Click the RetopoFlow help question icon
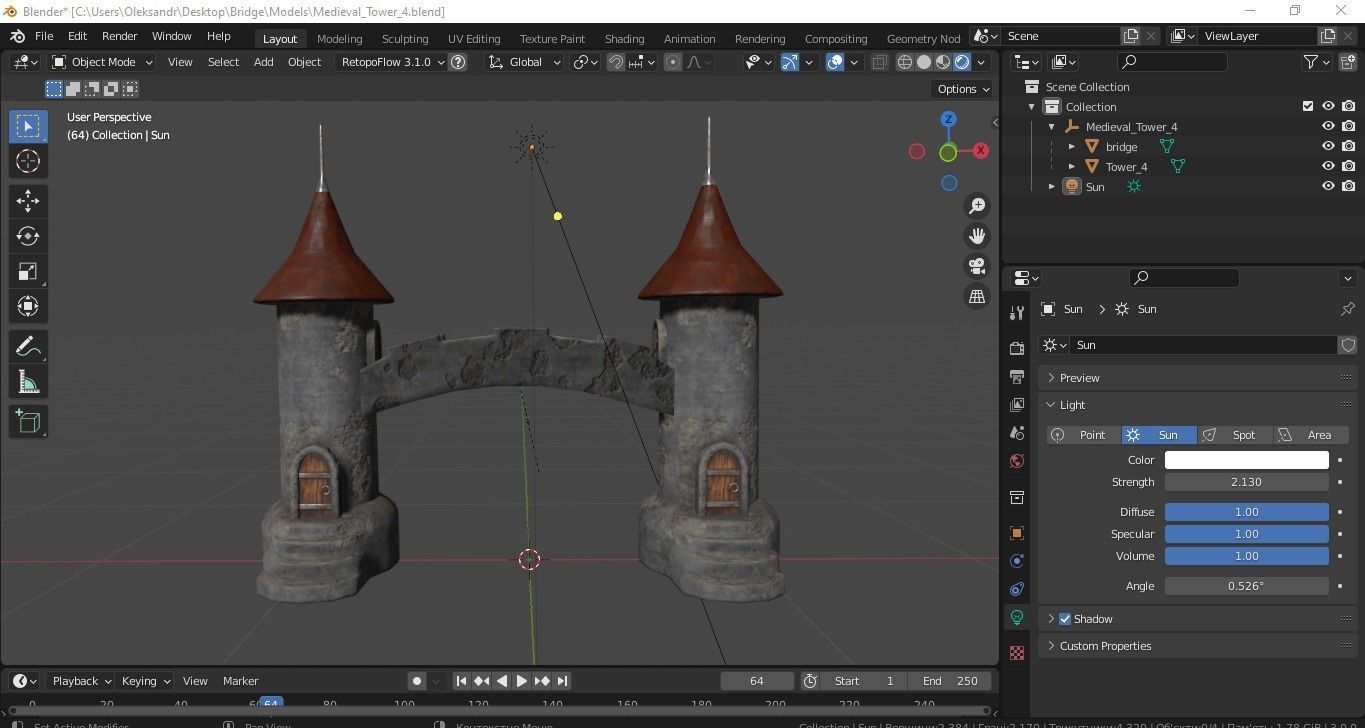1365x728 pixels. click(x=458, y=62)
